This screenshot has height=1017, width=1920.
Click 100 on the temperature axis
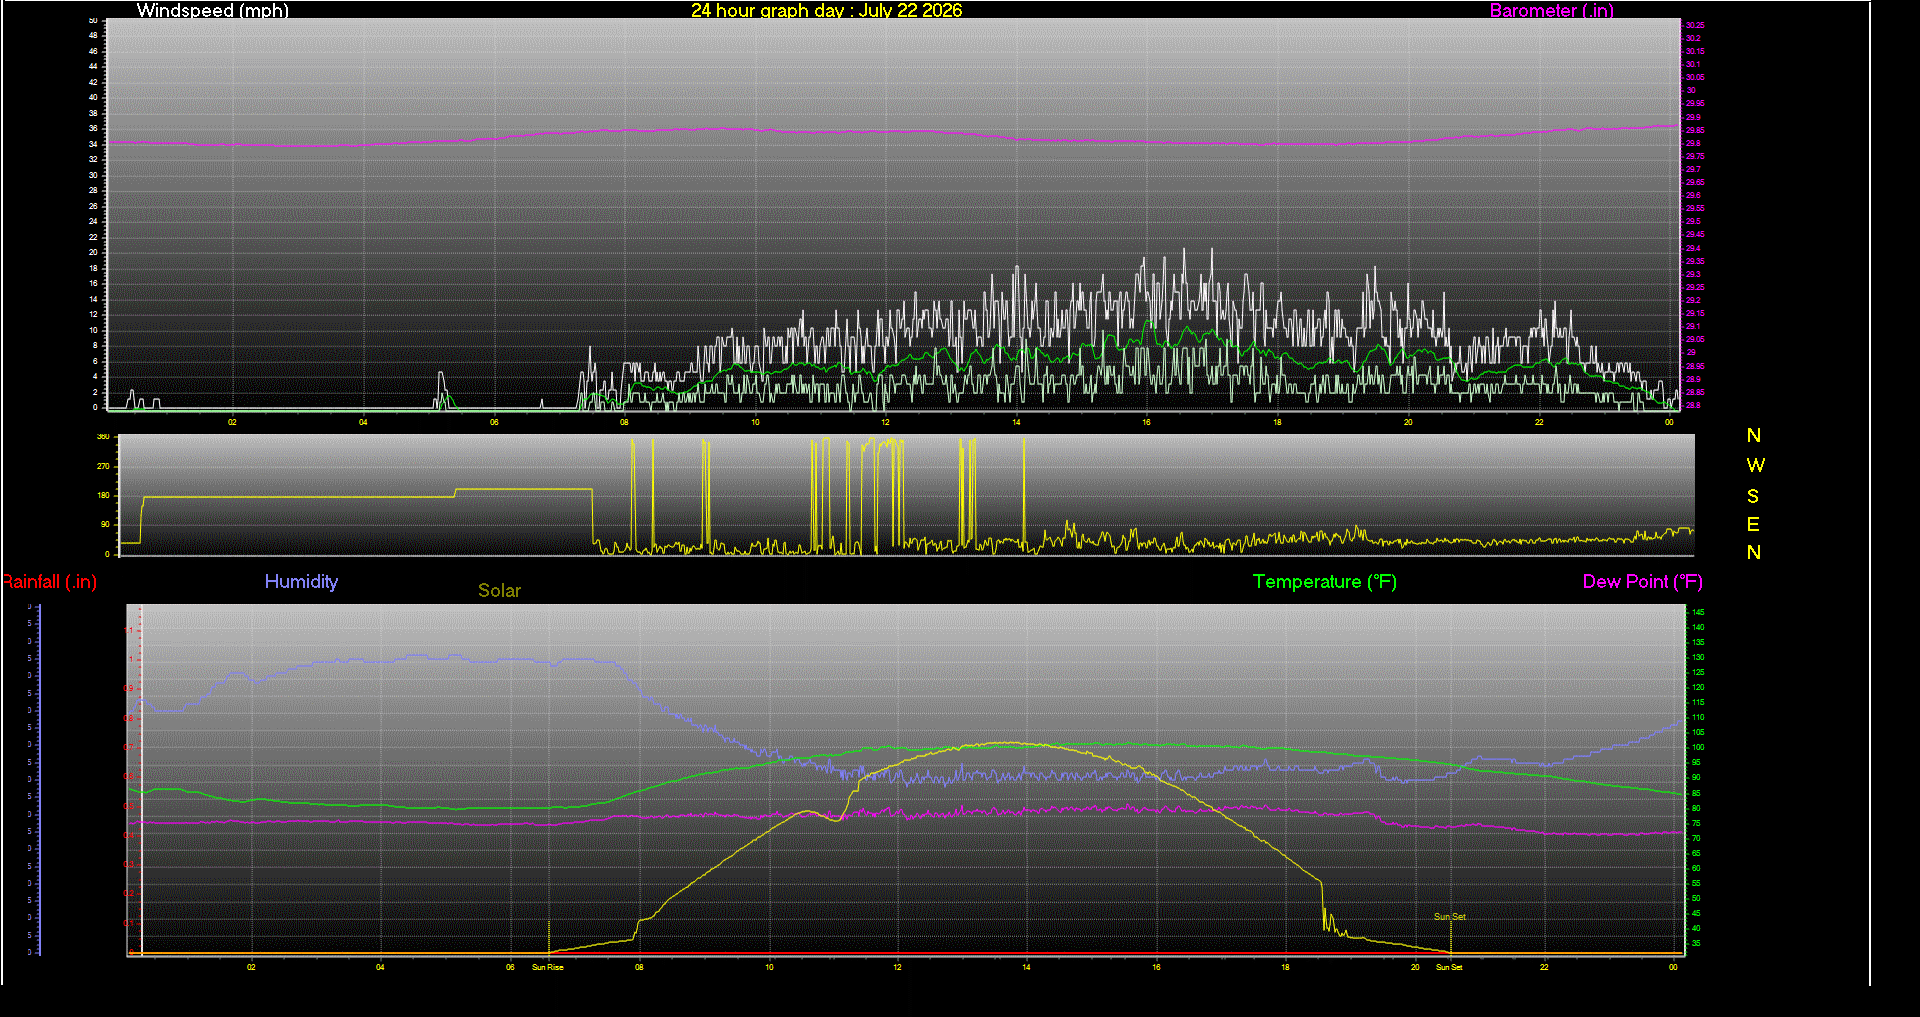pos(1698,747)
